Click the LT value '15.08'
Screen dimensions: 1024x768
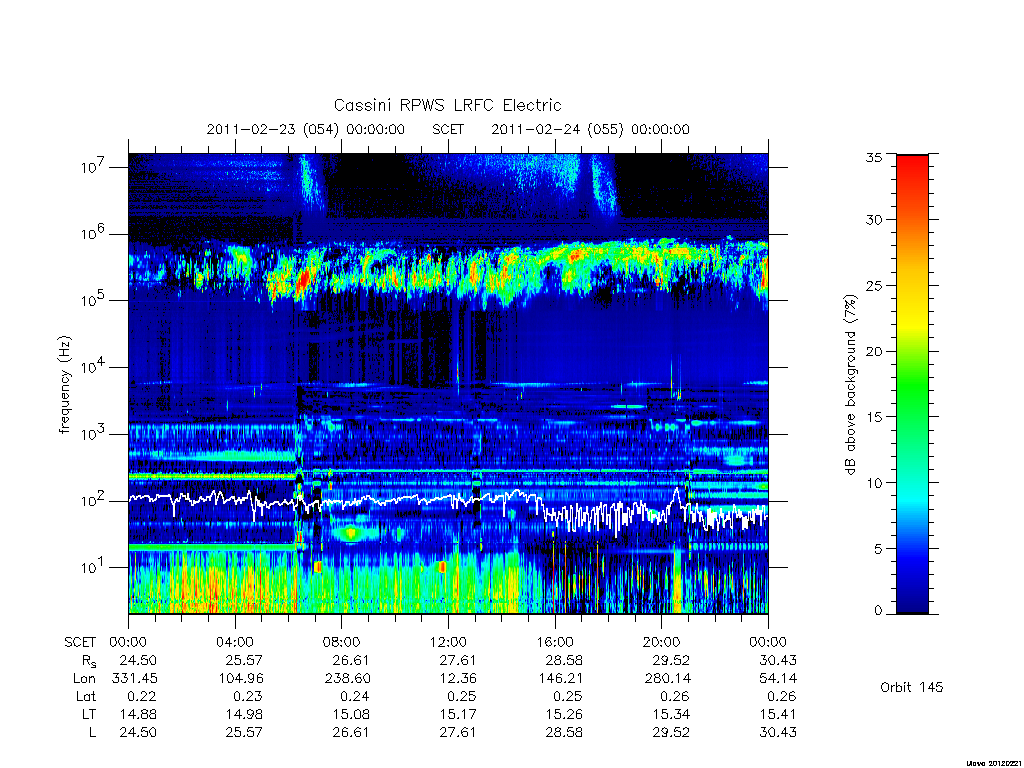(x=351, y=714)
